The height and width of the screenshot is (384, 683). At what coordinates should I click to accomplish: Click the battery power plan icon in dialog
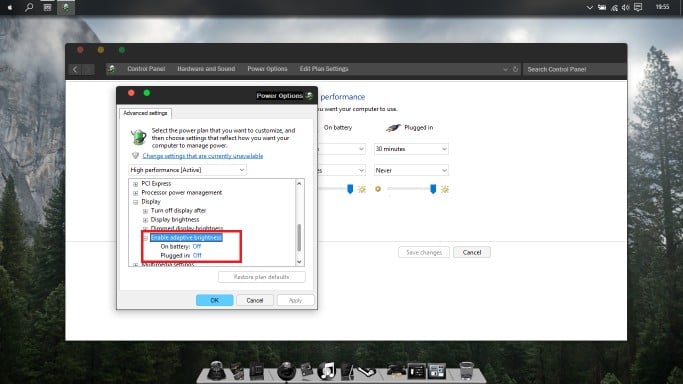(x=139, y=137)
